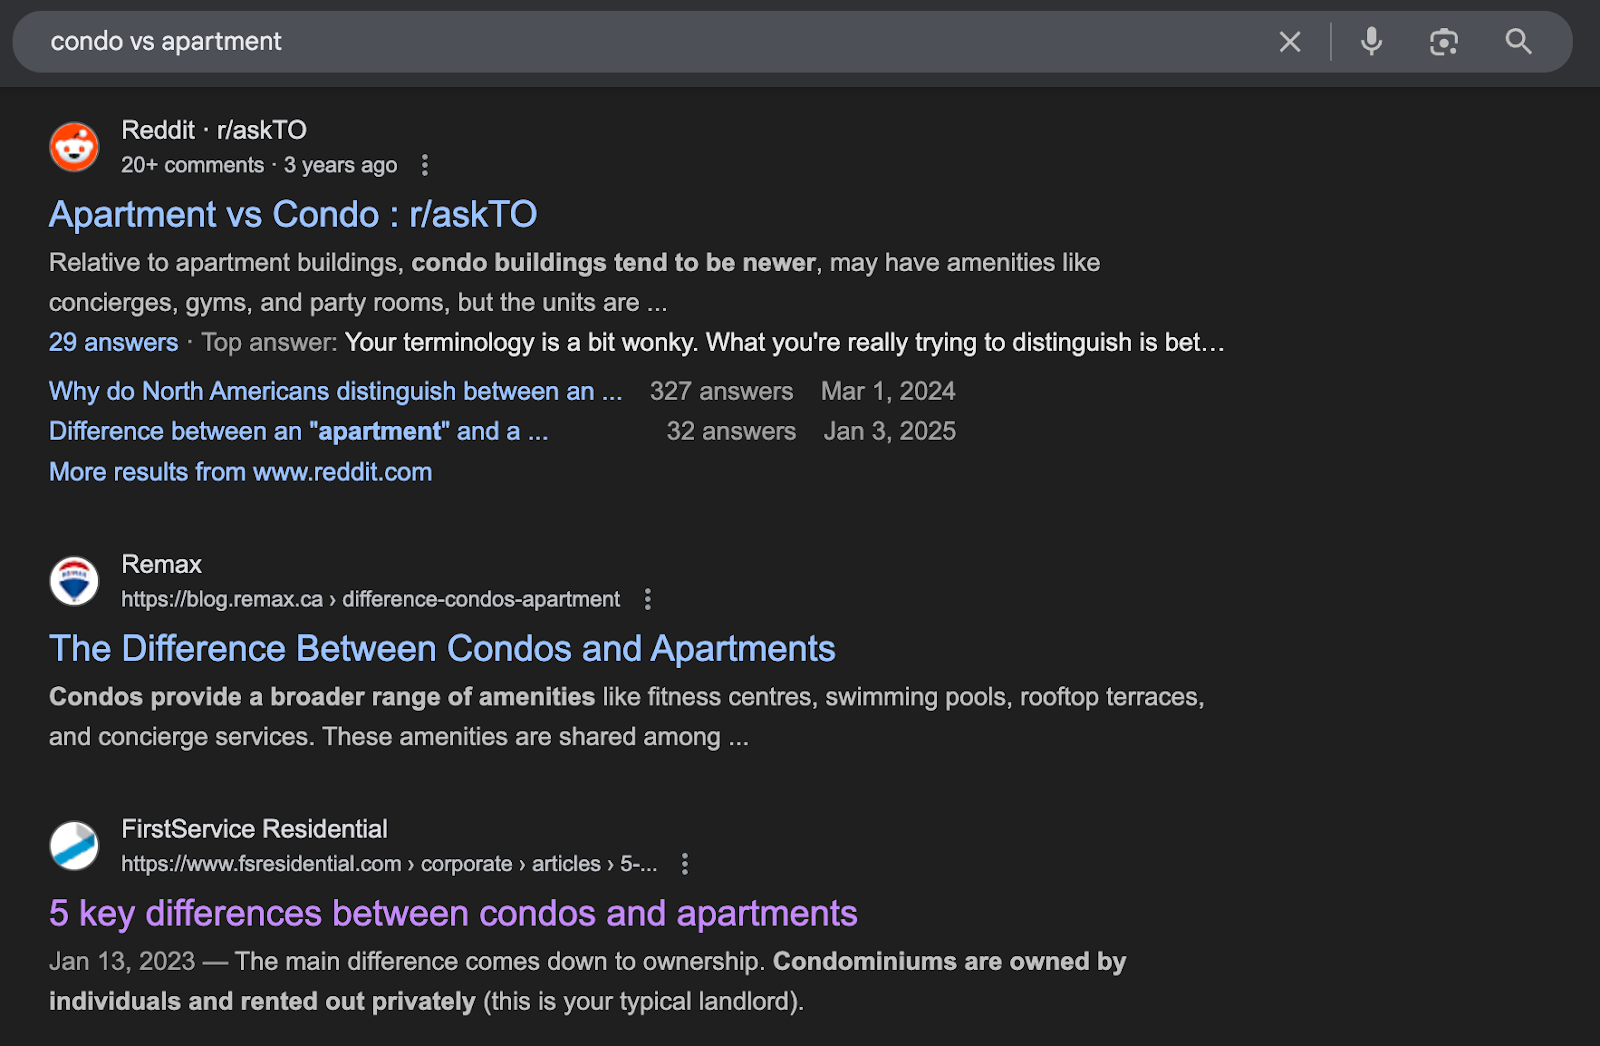Open The Difference Between Condos and Apartments

pyautogui.click(x=442, y=648)
